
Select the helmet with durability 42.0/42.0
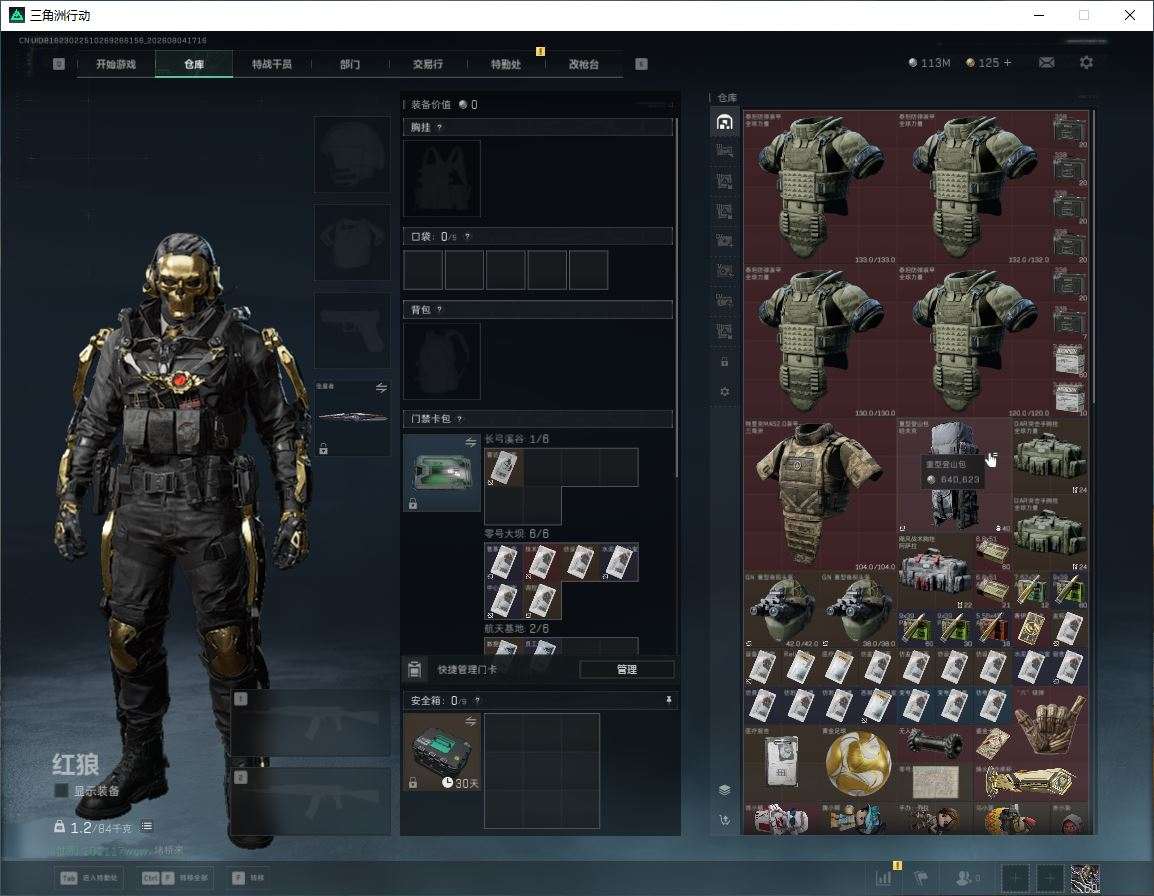tap(782, 610)
